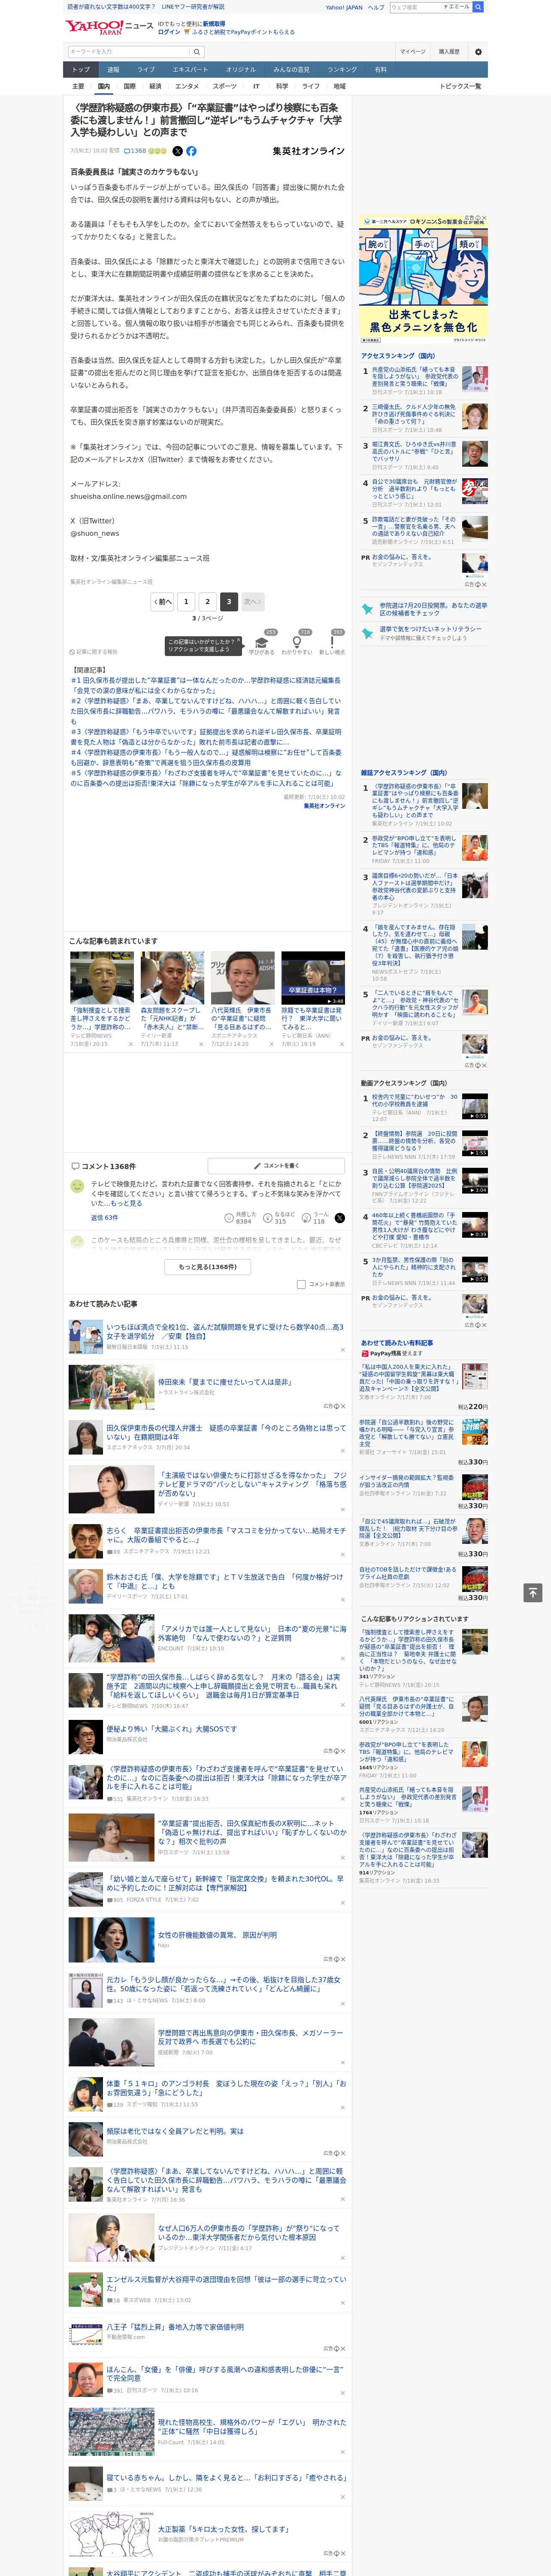The height and width of the screenshot is (2576, 551).
Task: Open the ライブ tab in the top bar
Action: tap(146, 69)
